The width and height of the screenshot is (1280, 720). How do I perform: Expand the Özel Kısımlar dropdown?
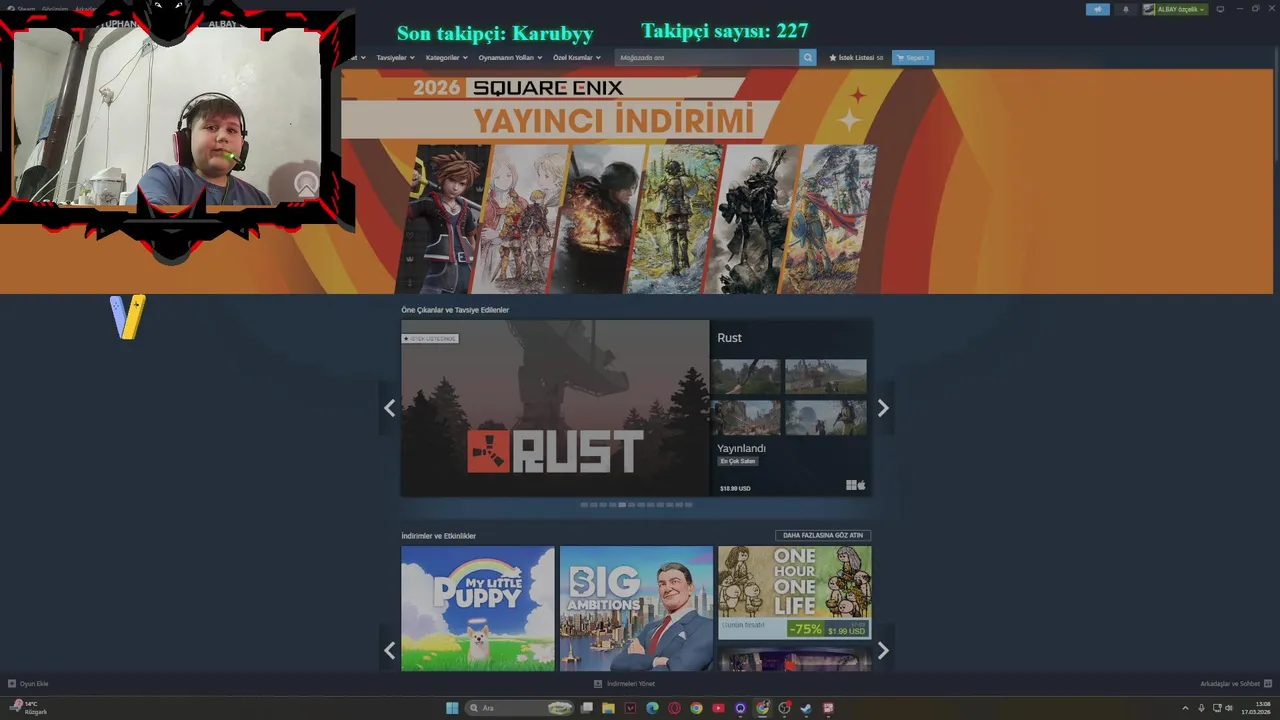click(577, 57)
